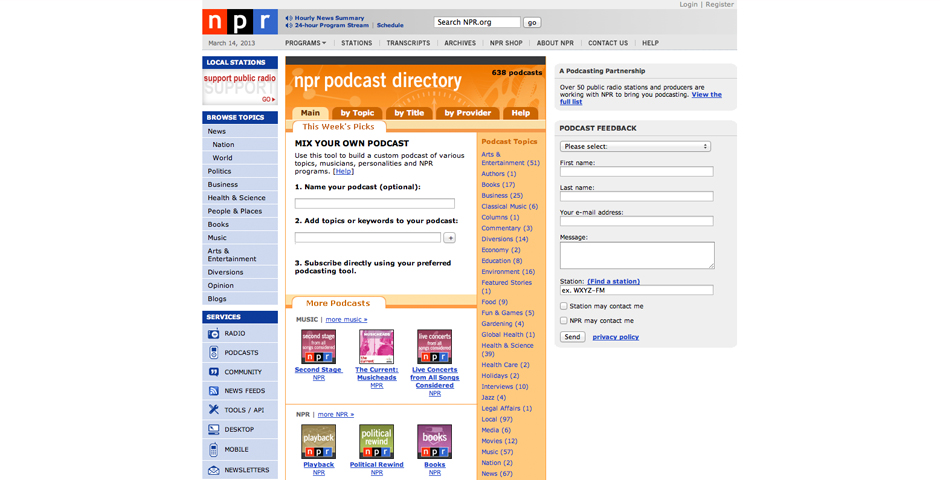Open Playback podcast thumbnail
Screen dimensions: 940x480
[318, 442]
